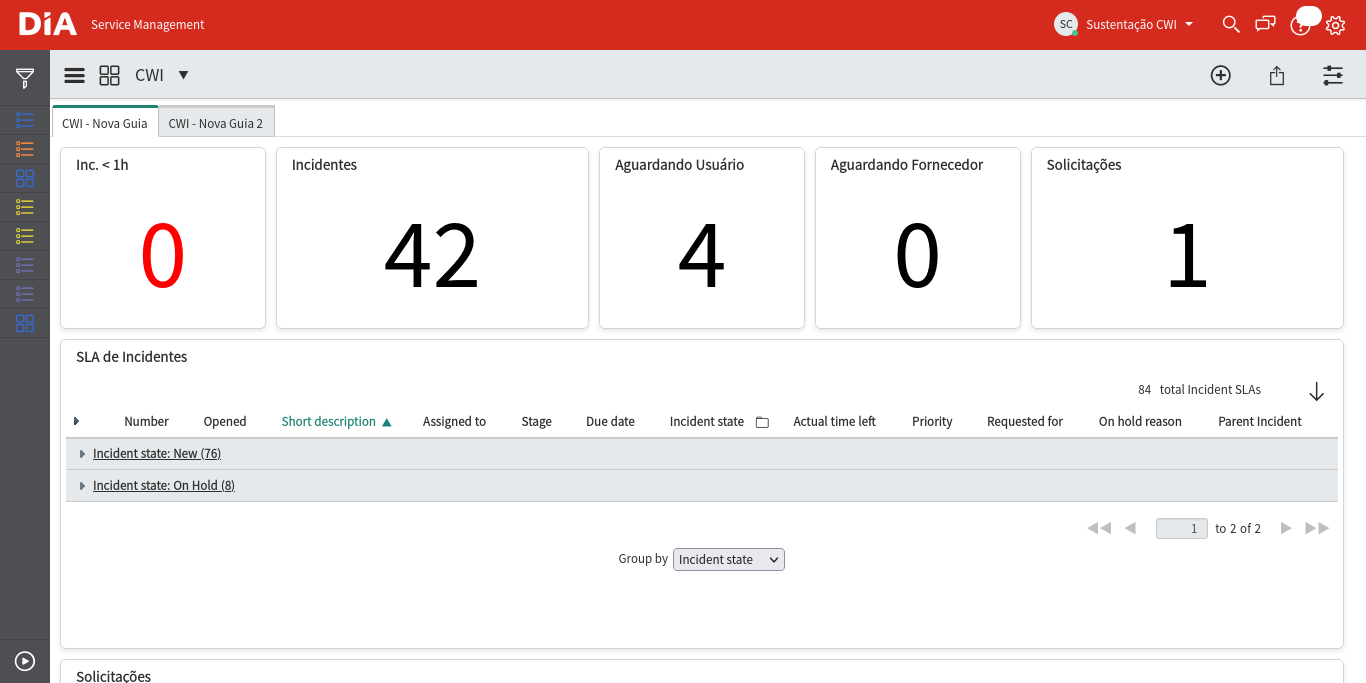Click the share dashboard icon
This screenshot has width=1366, height=683.
coord(1277,75)
